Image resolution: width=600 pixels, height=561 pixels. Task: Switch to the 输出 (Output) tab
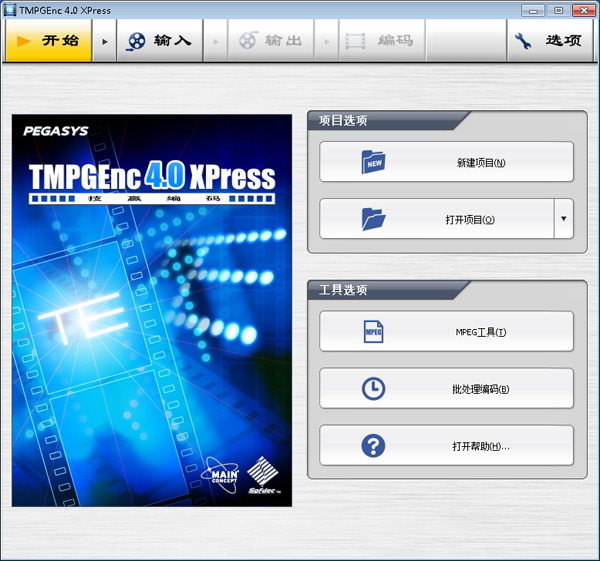pos(271,41)
